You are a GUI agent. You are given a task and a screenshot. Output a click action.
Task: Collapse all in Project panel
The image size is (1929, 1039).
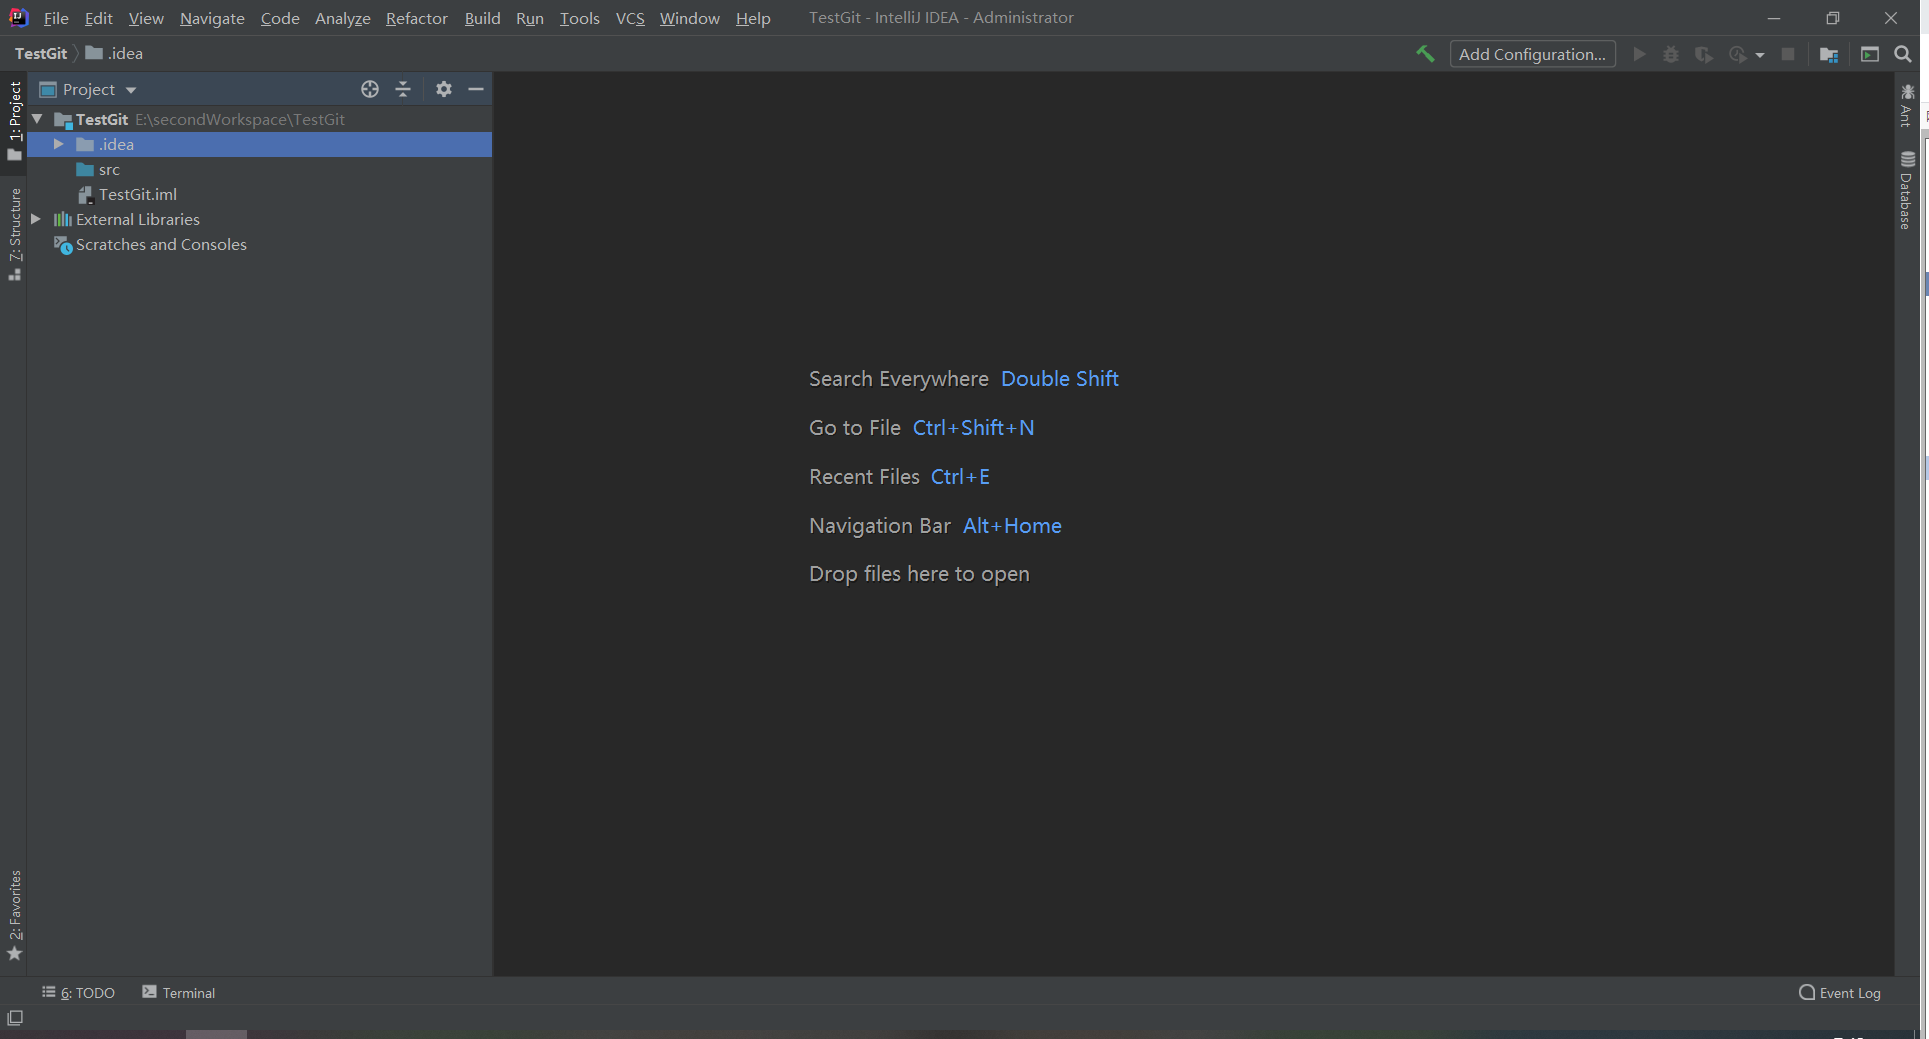(403, 89)
